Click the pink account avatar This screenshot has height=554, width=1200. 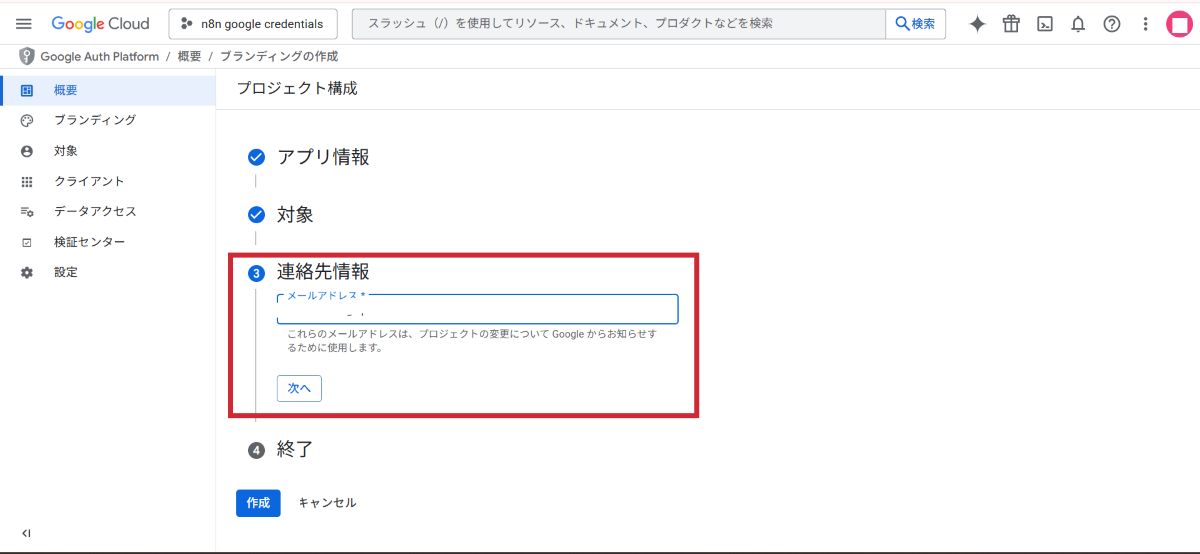click(1180, 24)
